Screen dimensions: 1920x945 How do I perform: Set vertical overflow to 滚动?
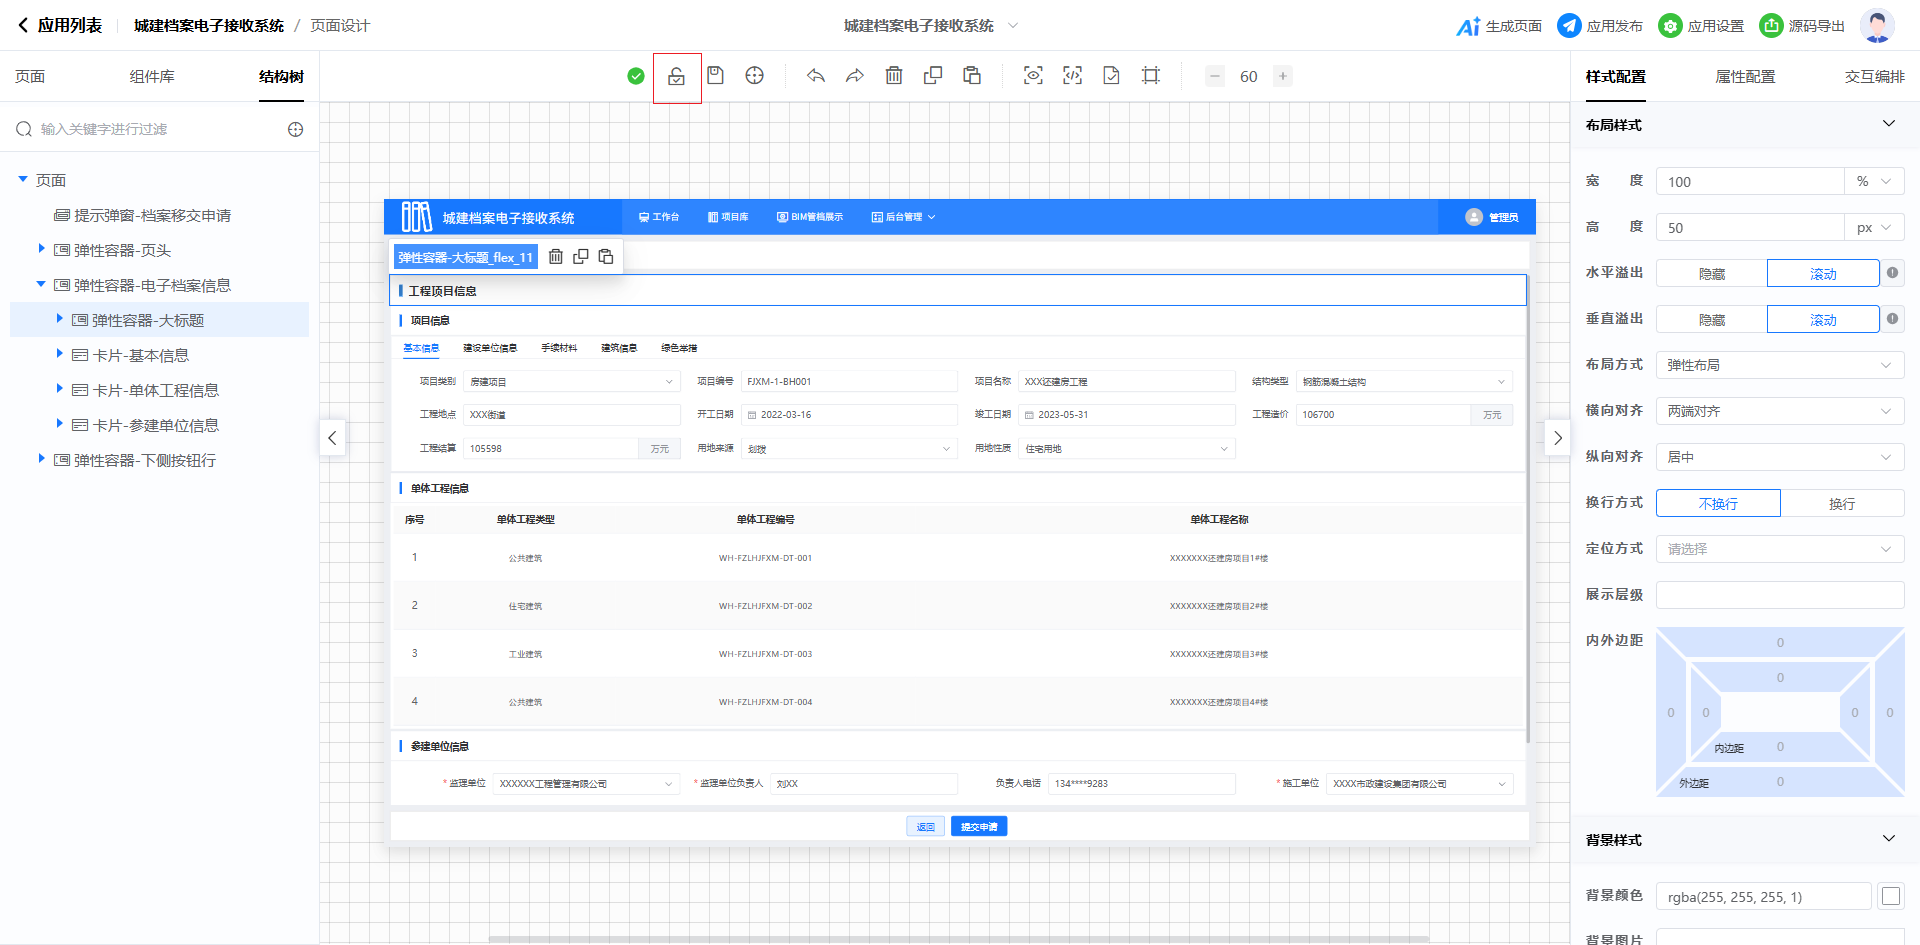click(1822, 320)
